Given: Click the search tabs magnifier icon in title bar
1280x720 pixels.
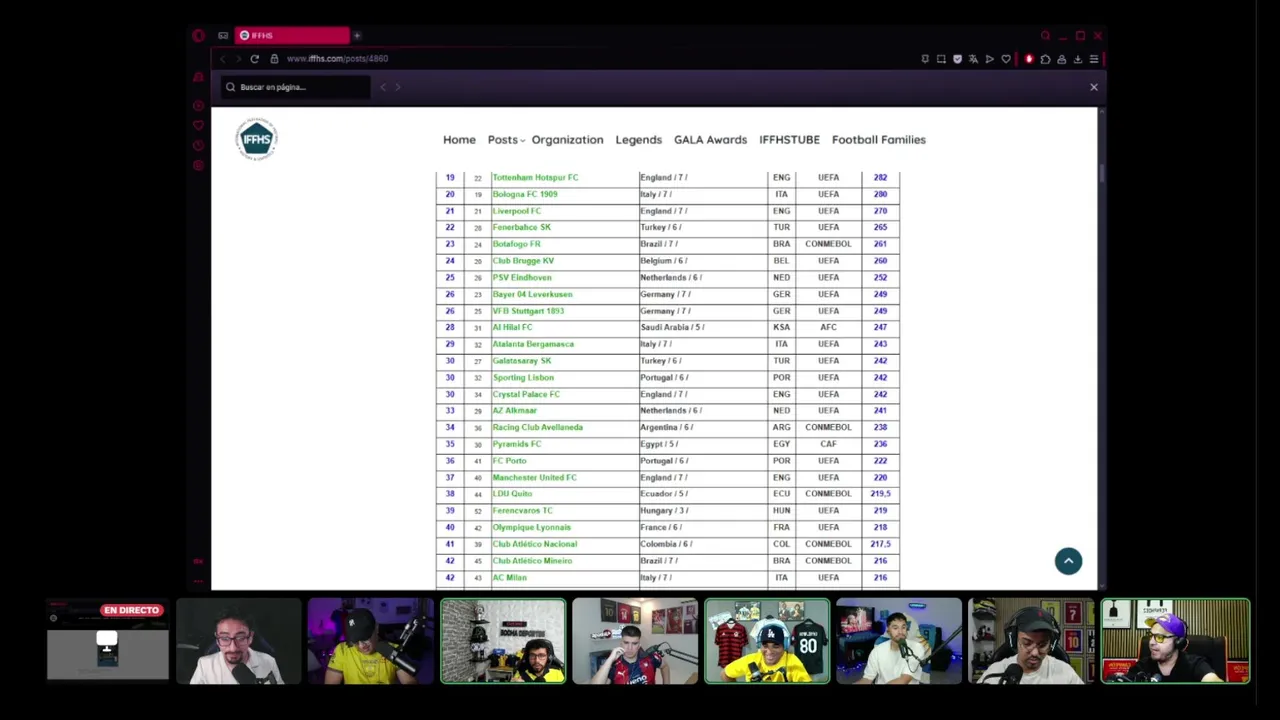Looking at the screenshot, I should (x=1045, y=36).
